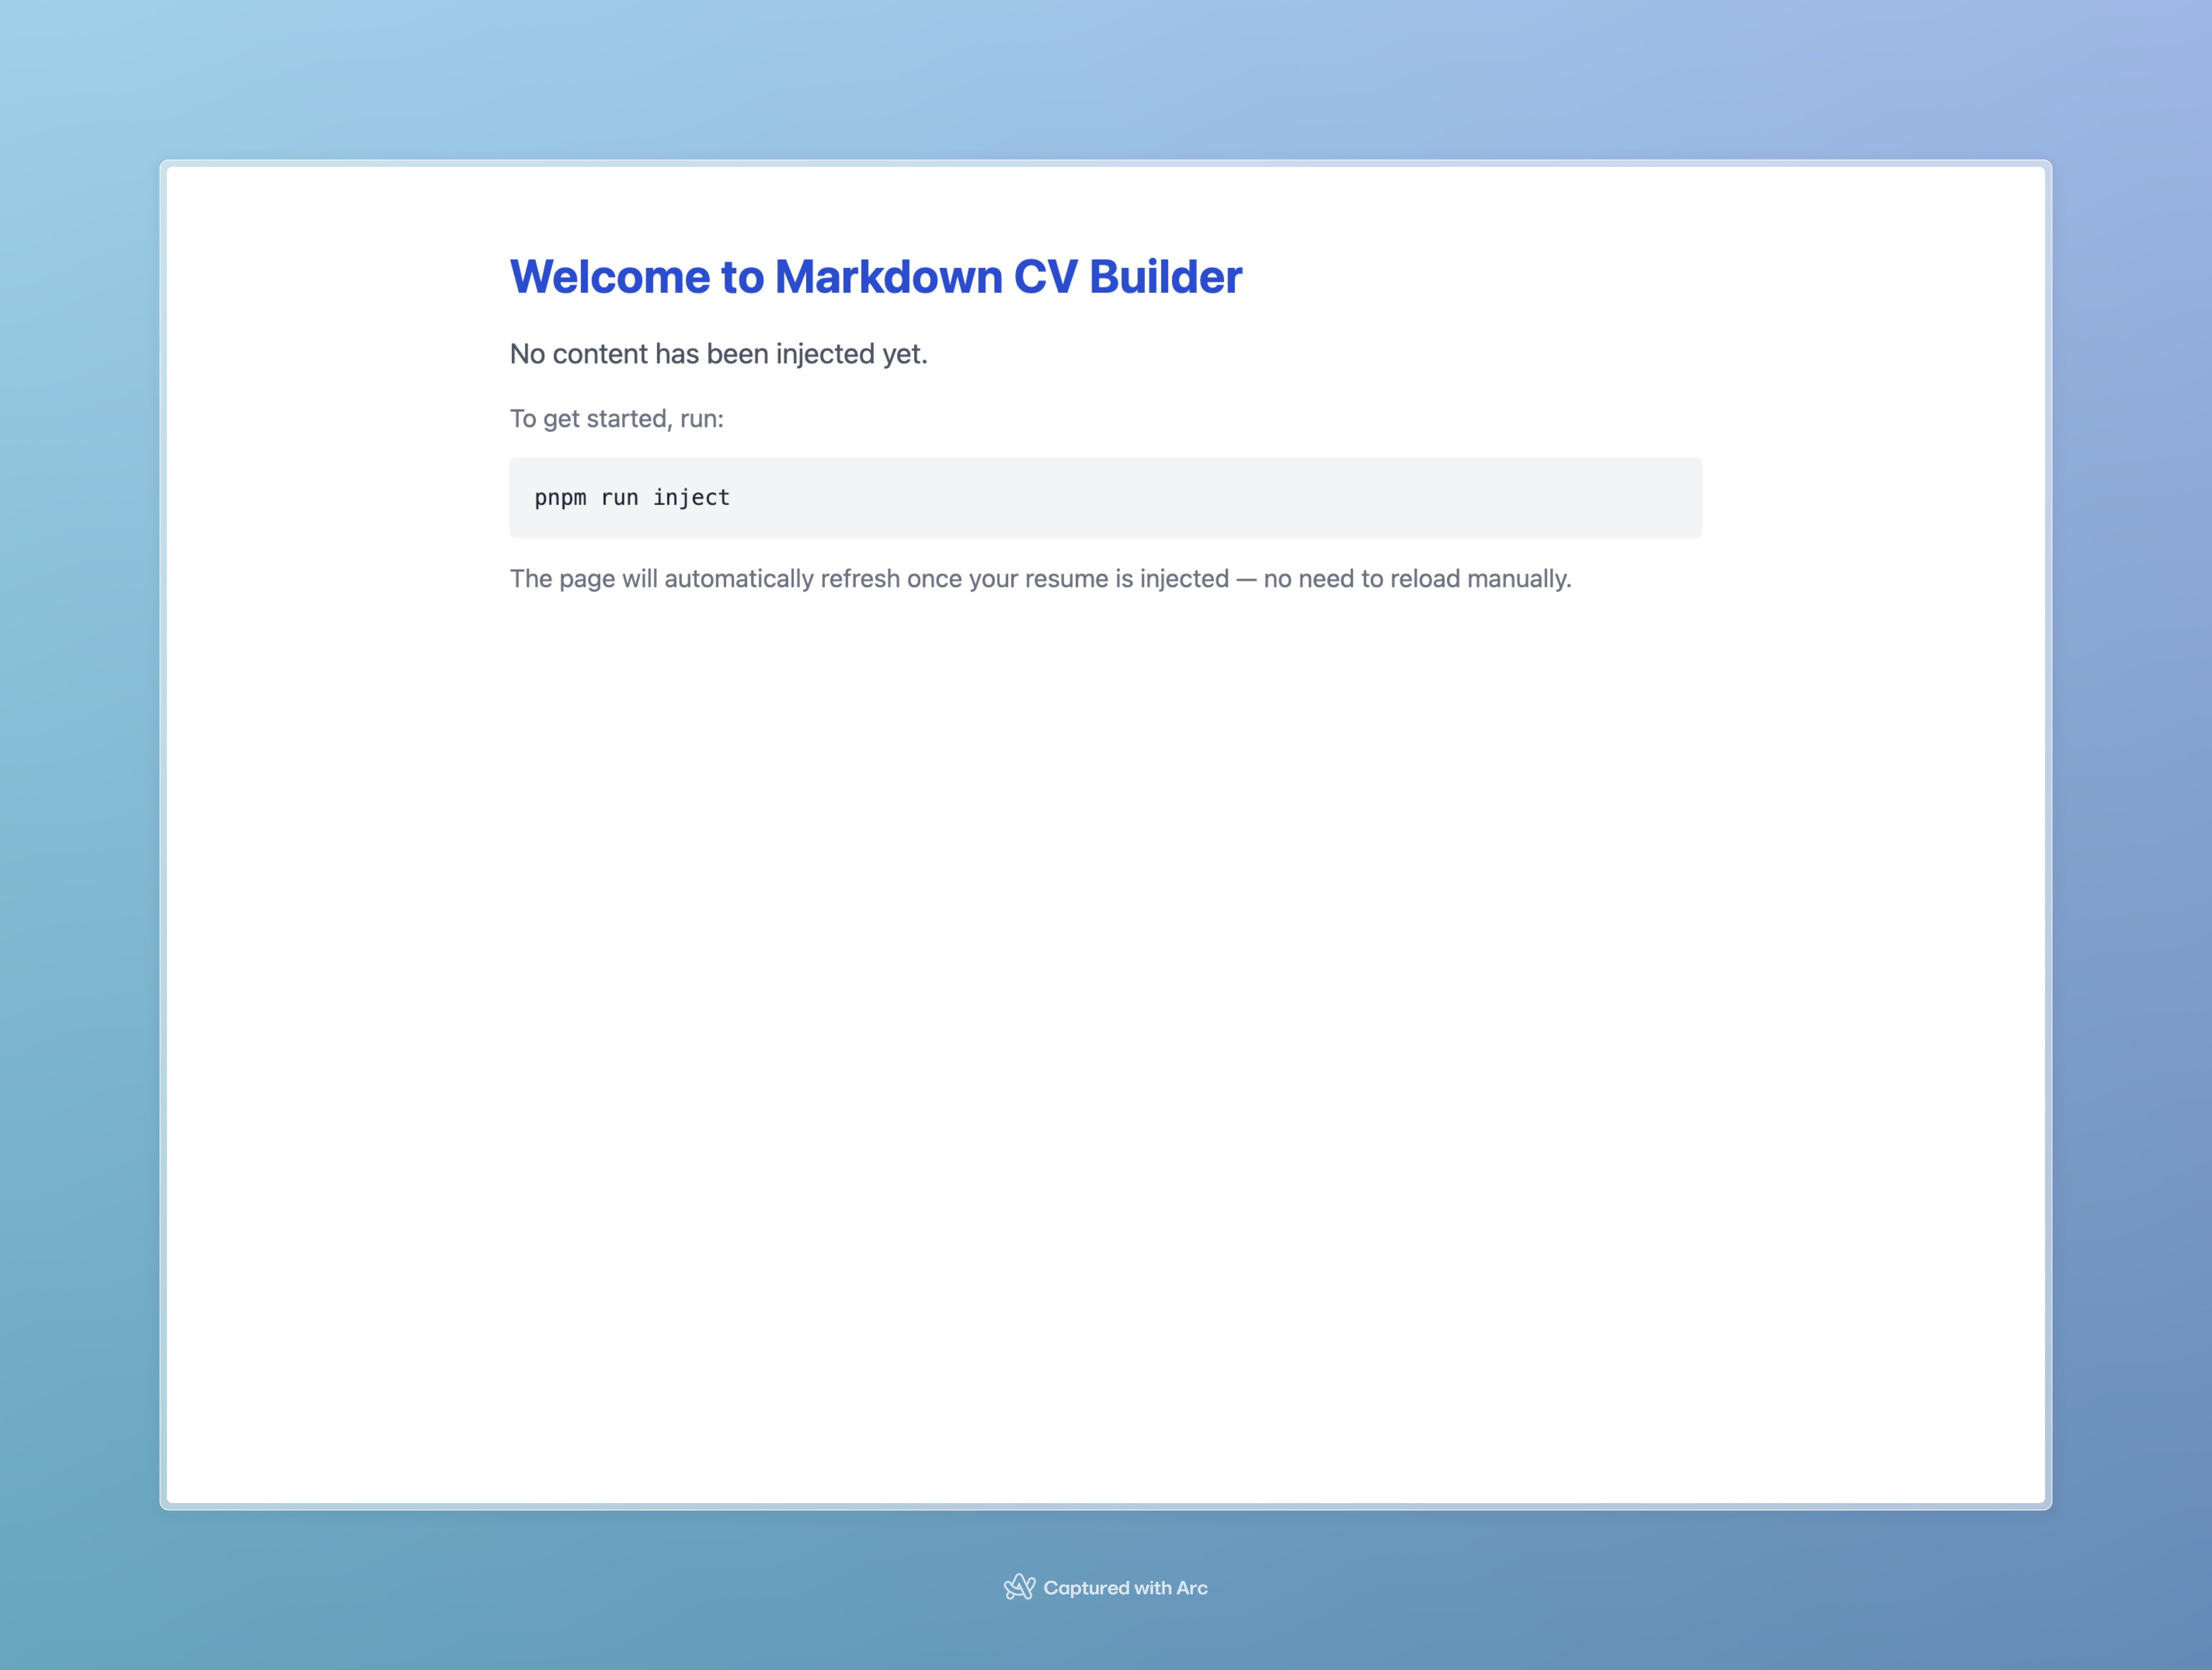The height and width of the screenshot is (1670, 2212).
Task: Click the automatic refresh notice paragraph
Action: (x=1040, y=578)
